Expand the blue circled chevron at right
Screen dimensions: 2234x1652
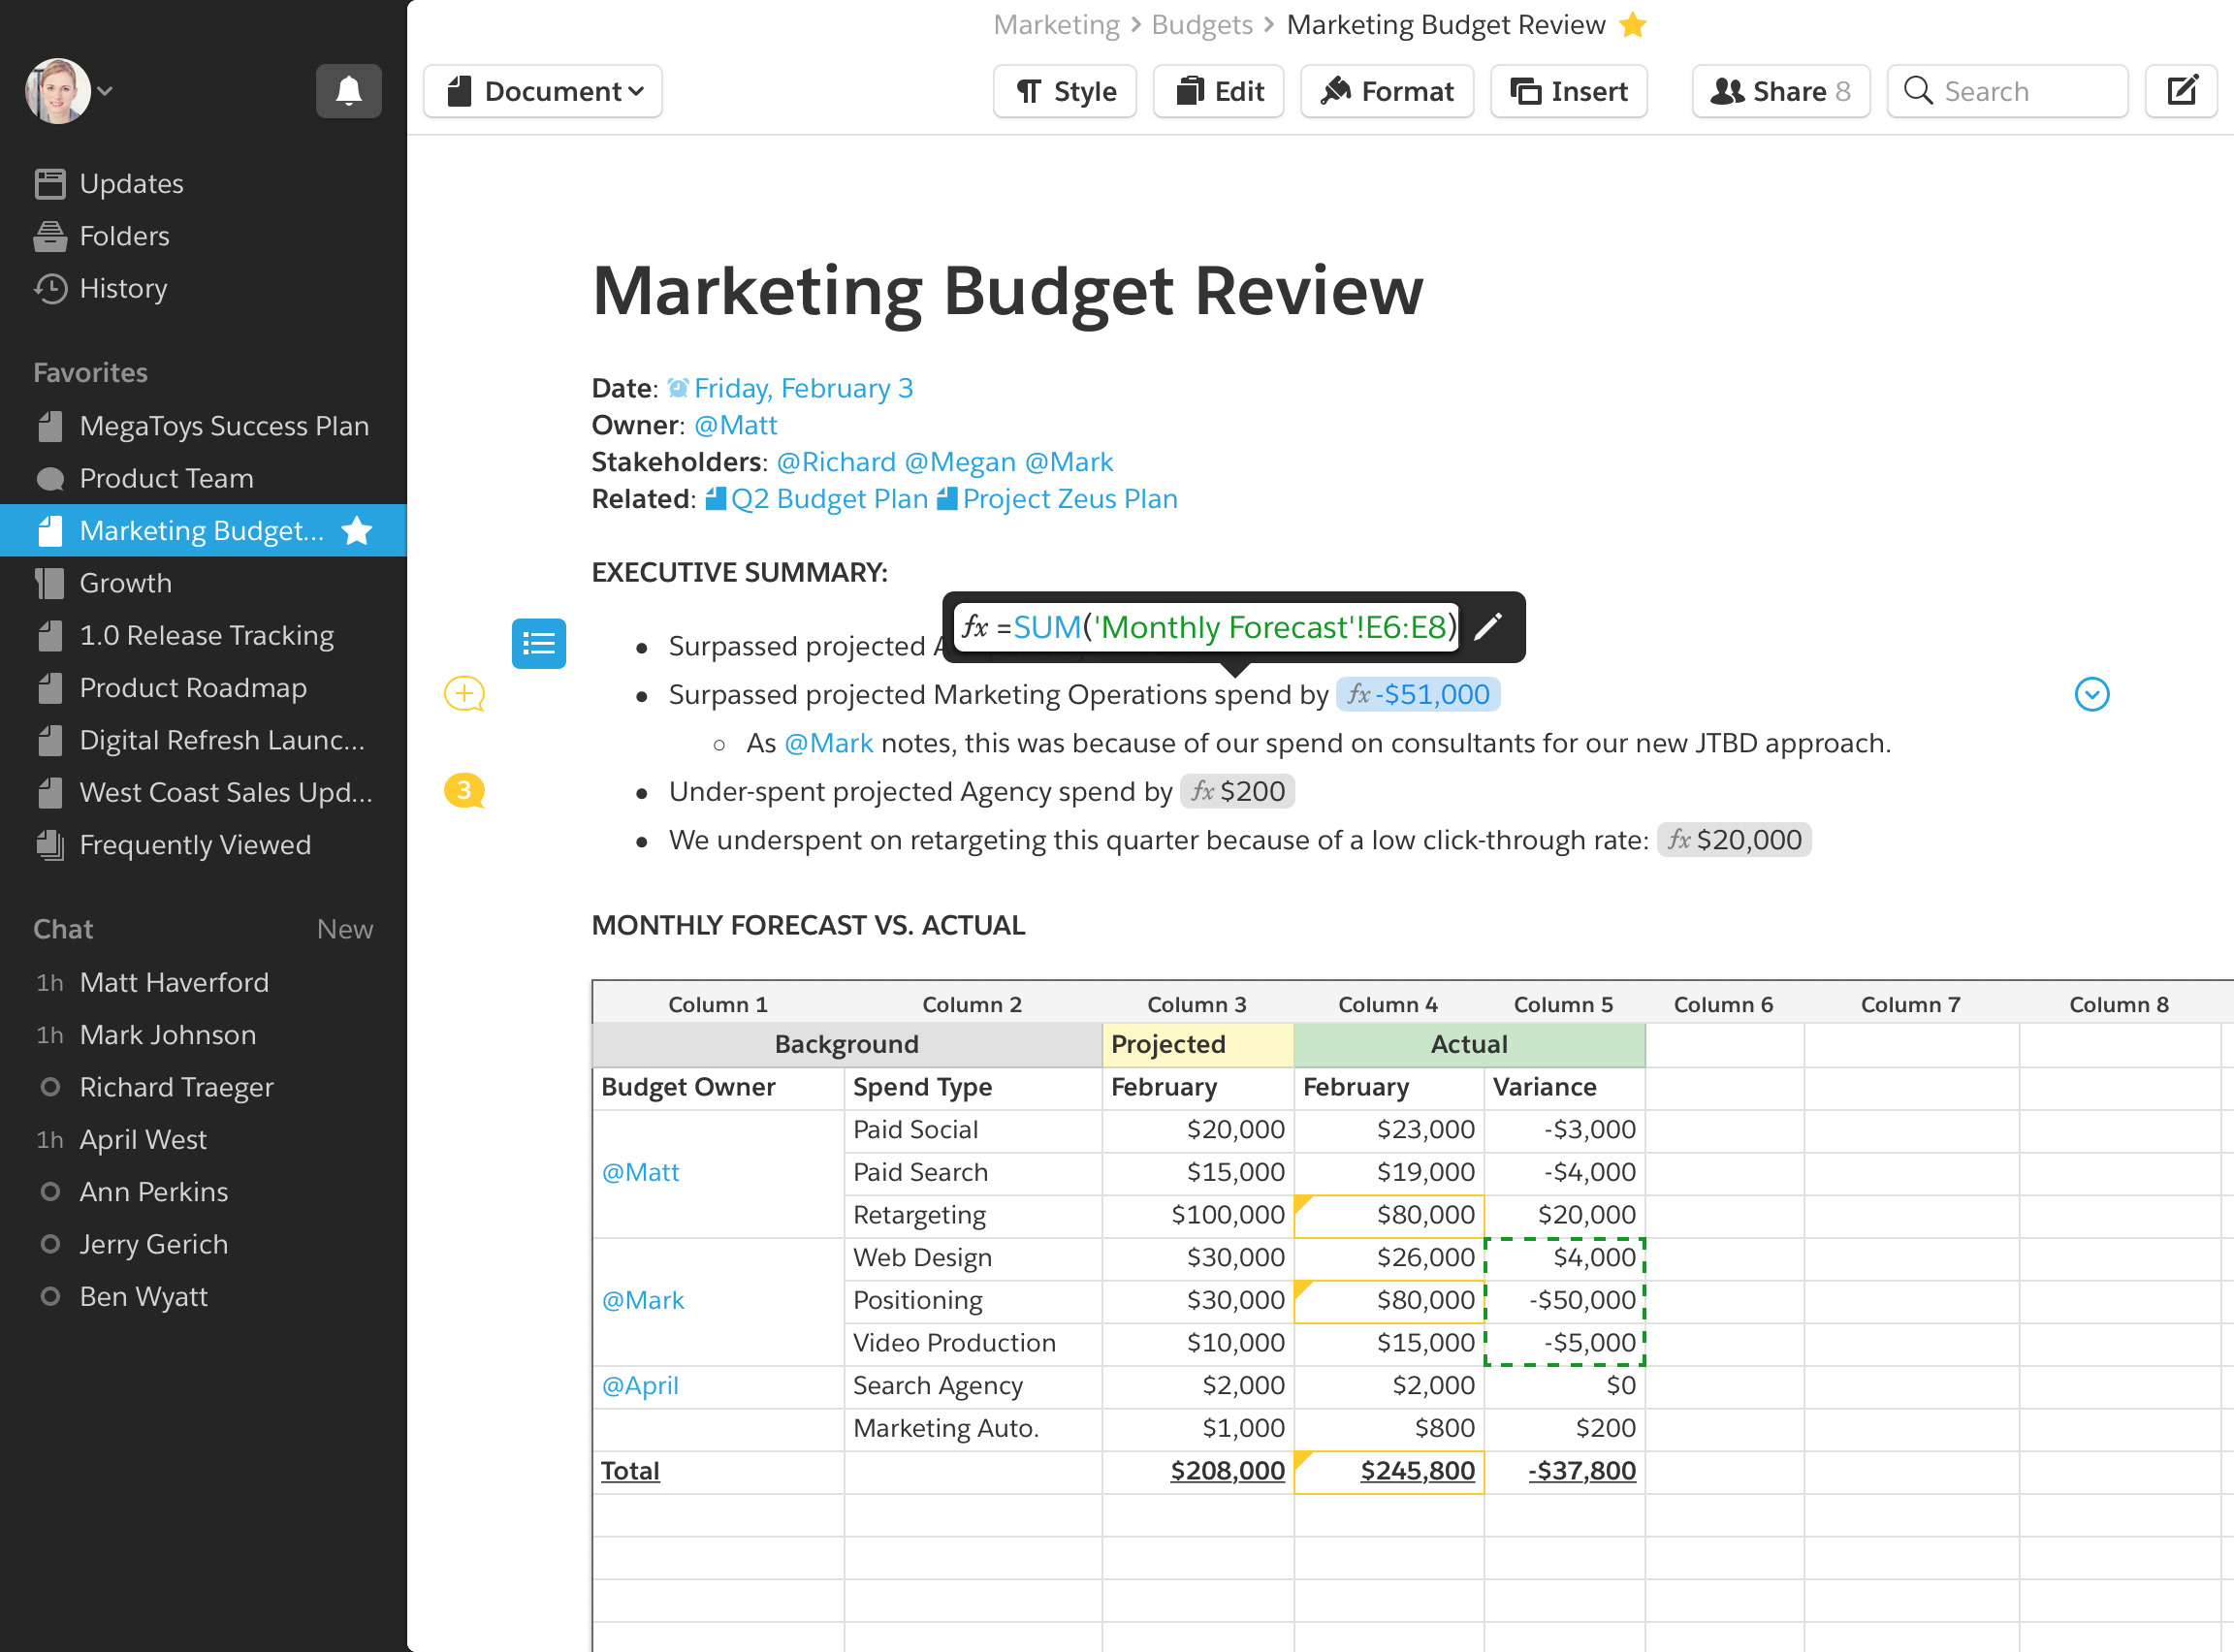(x=2091, y=694)
